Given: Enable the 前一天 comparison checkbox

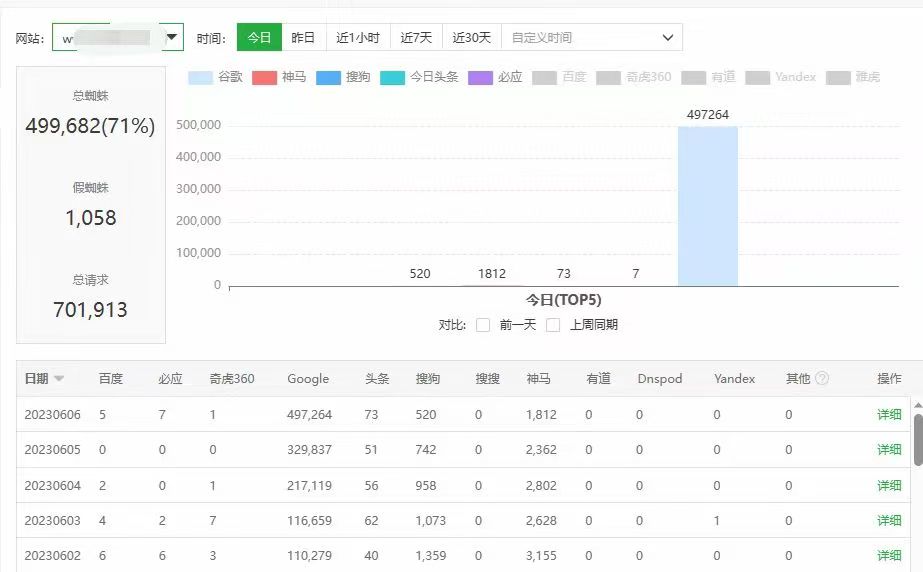Looking at the screenshot, I should pyautogui.click(x=483, y=325).
